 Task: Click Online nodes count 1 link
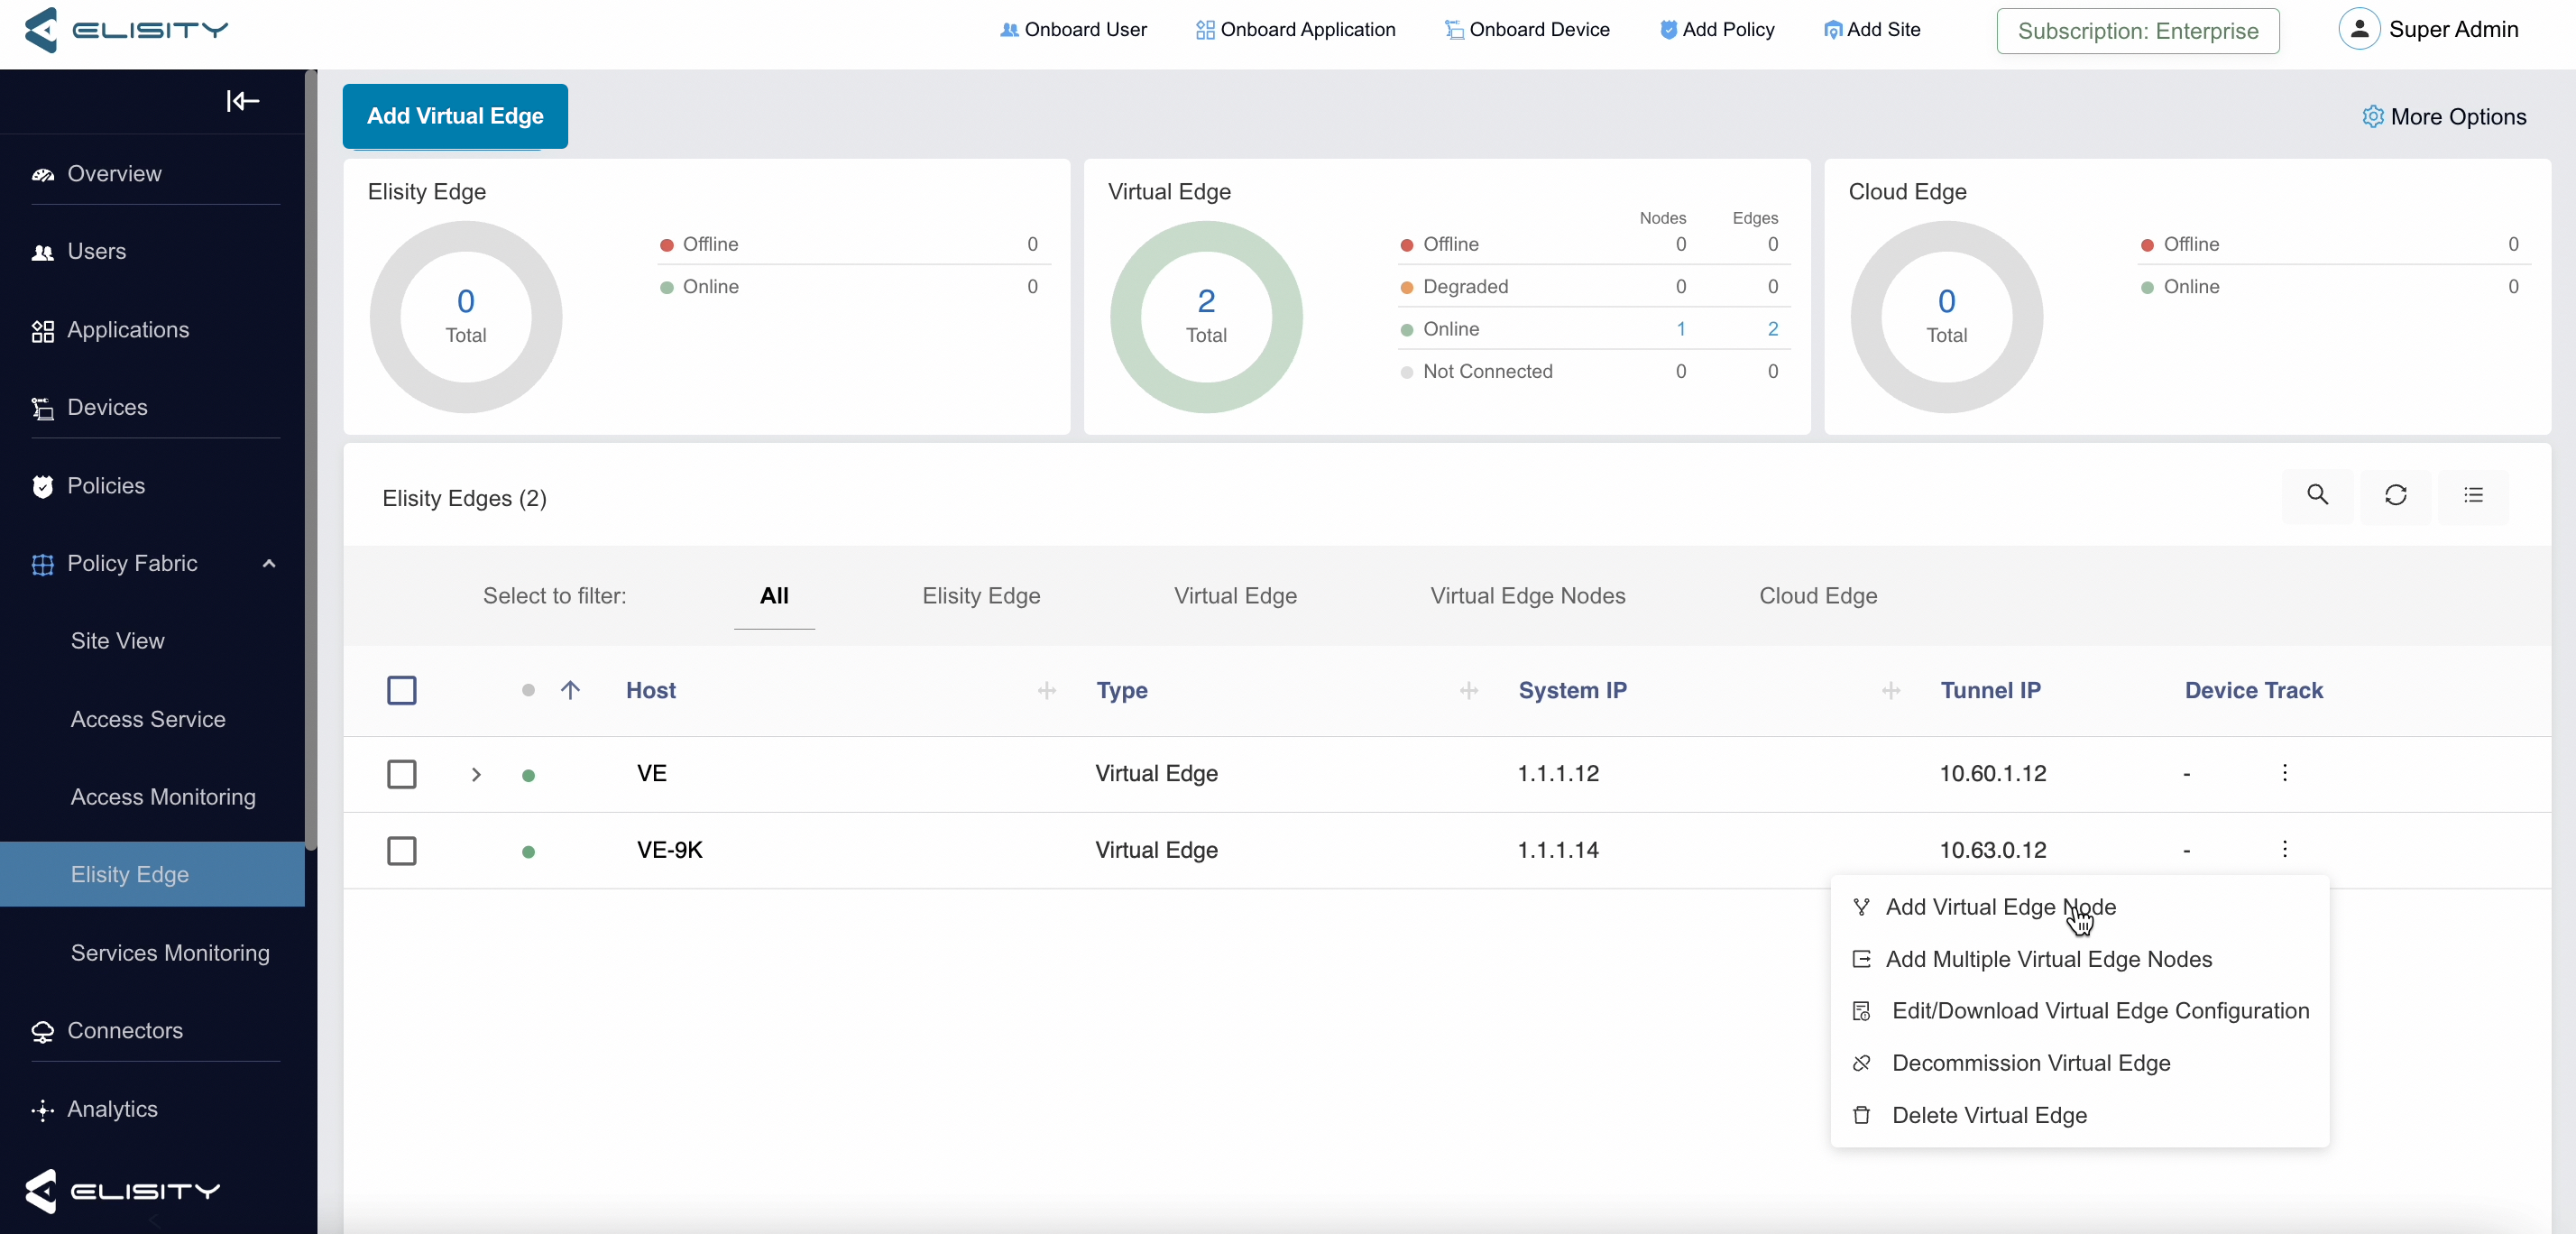(x=1680, y=329)
